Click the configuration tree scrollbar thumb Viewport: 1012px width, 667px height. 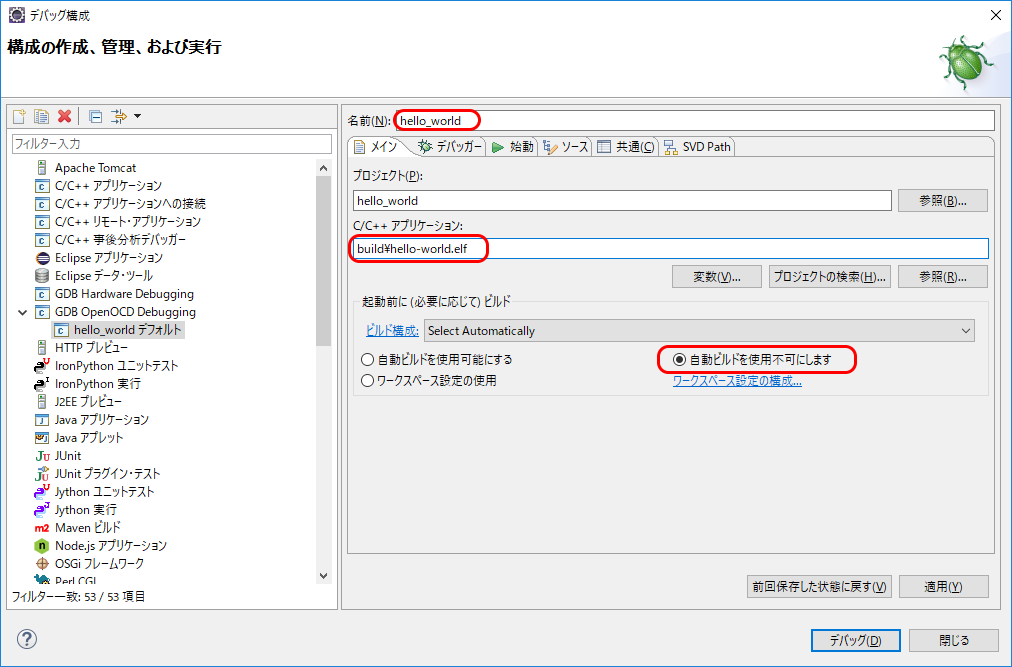point(324,260)
